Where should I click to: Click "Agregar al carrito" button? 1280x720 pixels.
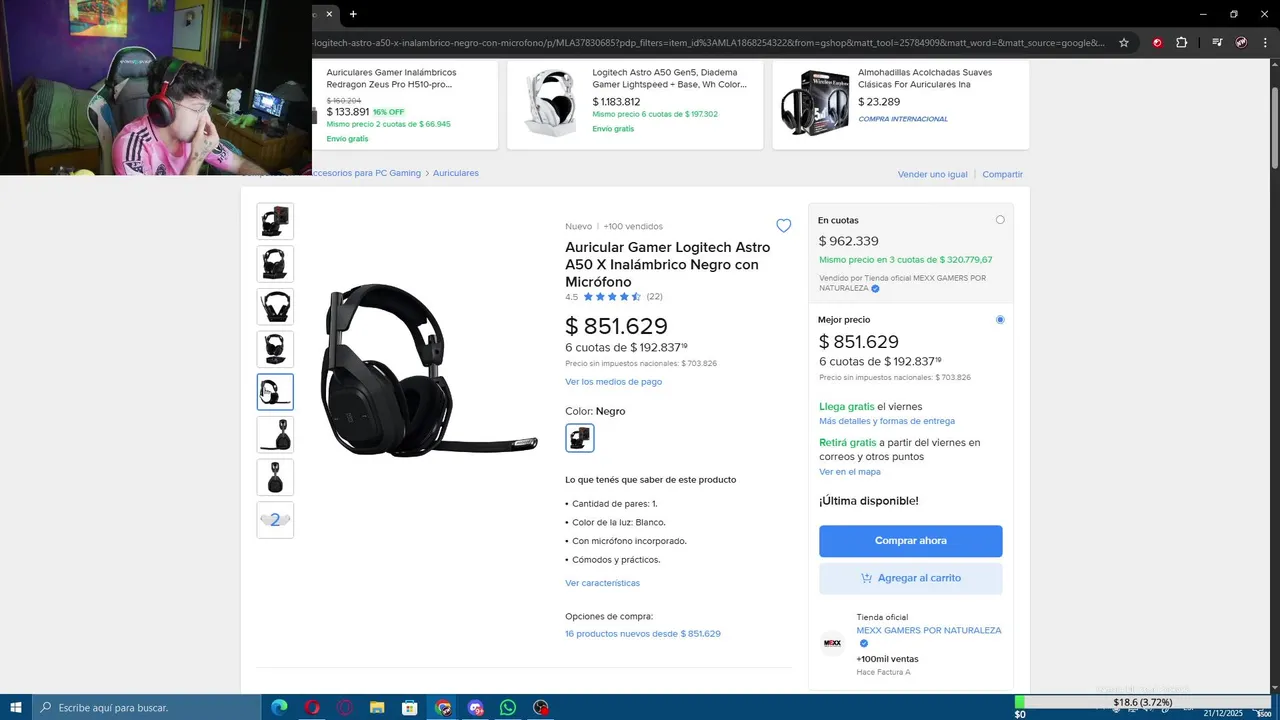(910, 578)
